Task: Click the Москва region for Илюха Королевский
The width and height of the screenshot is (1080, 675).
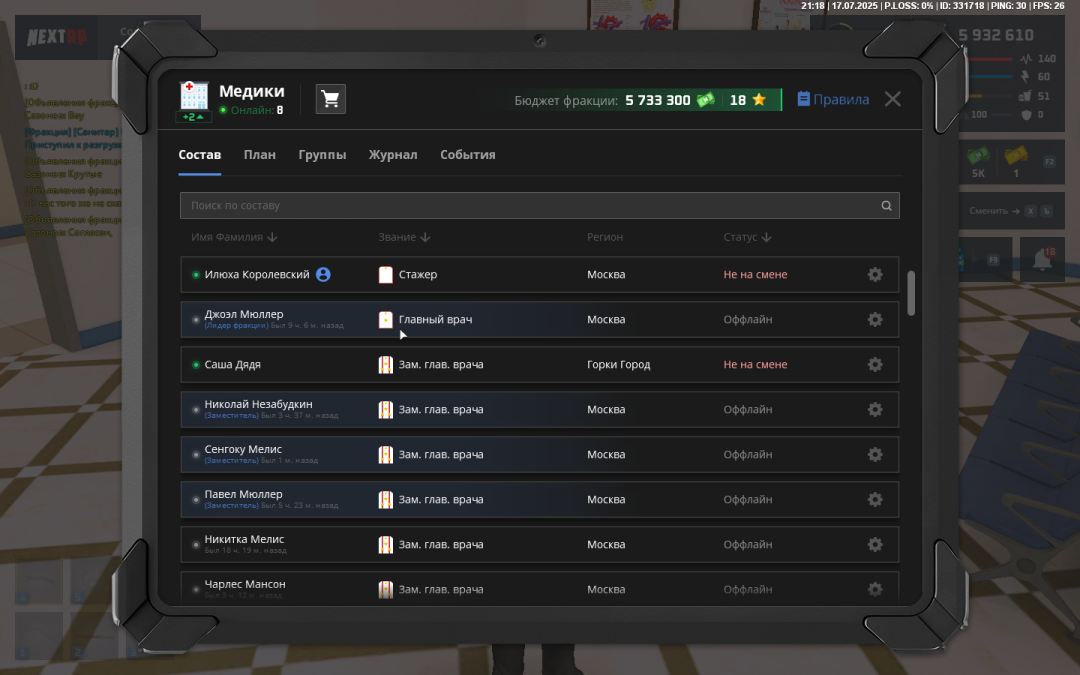Action: tap(606, 274)
